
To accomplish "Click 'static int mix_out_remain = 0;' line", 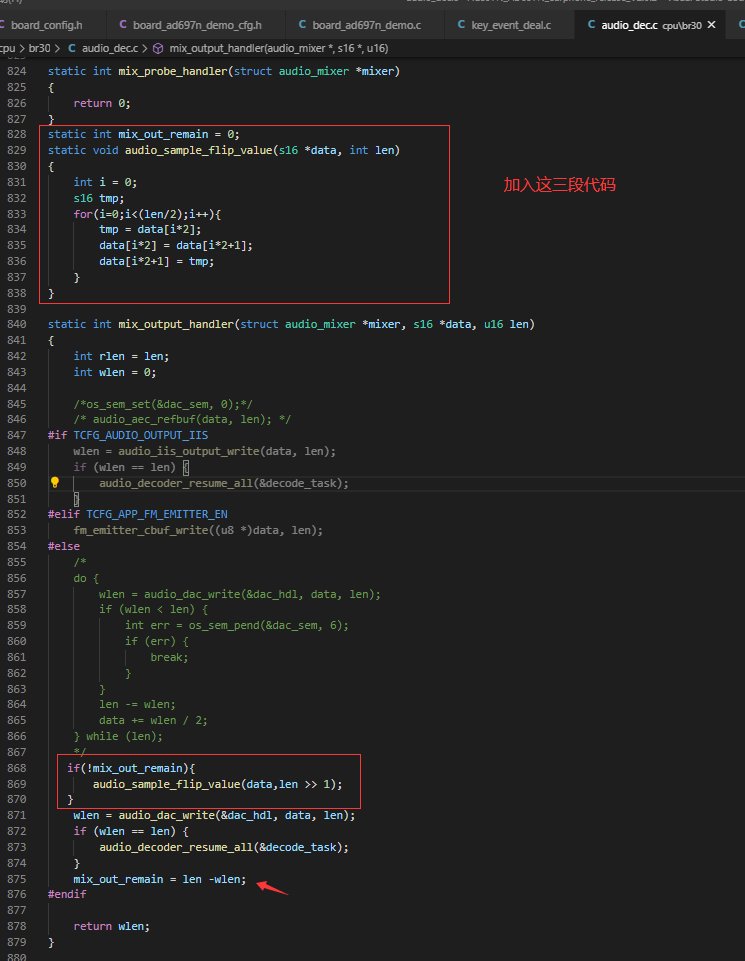I will coord(144,134).
